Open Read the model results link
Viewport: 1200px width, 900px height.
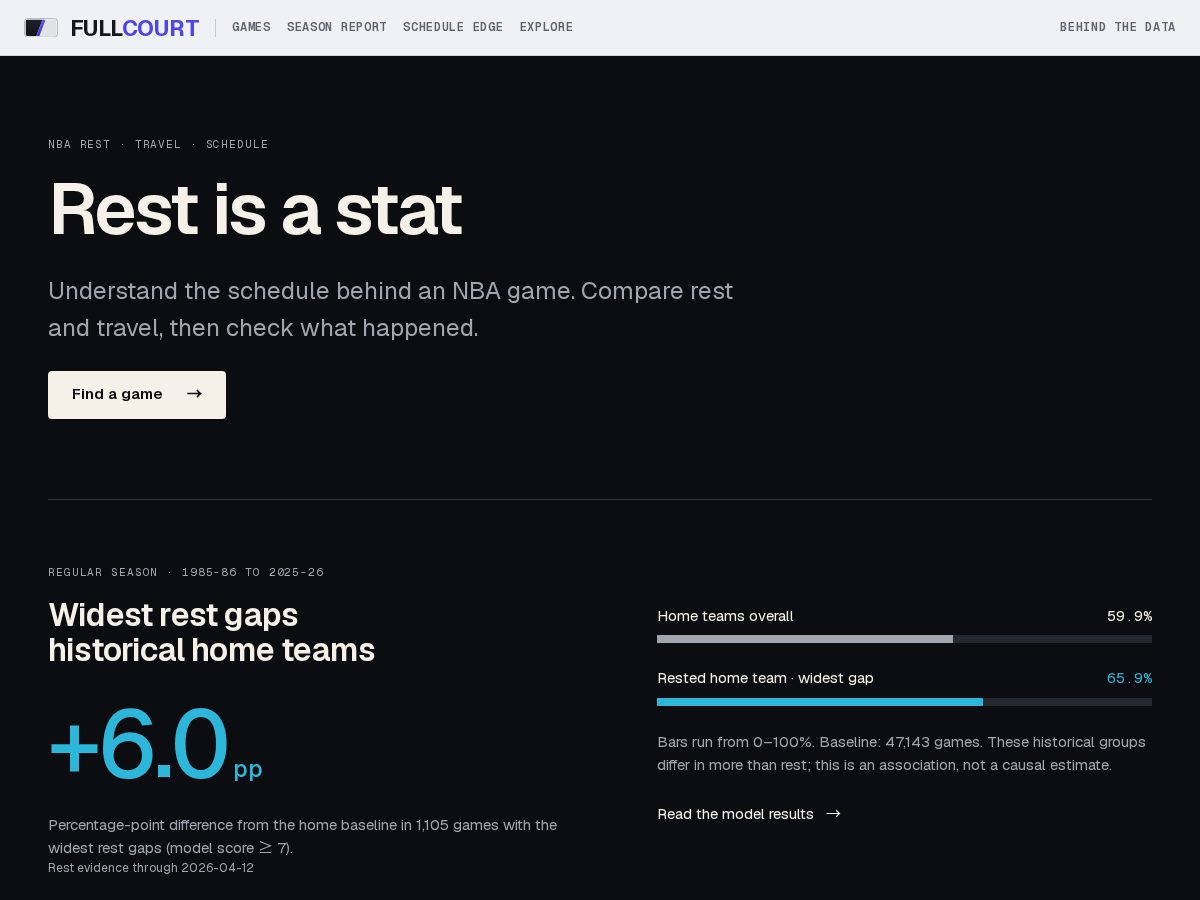pyautogui.click(x=749, y=814)
